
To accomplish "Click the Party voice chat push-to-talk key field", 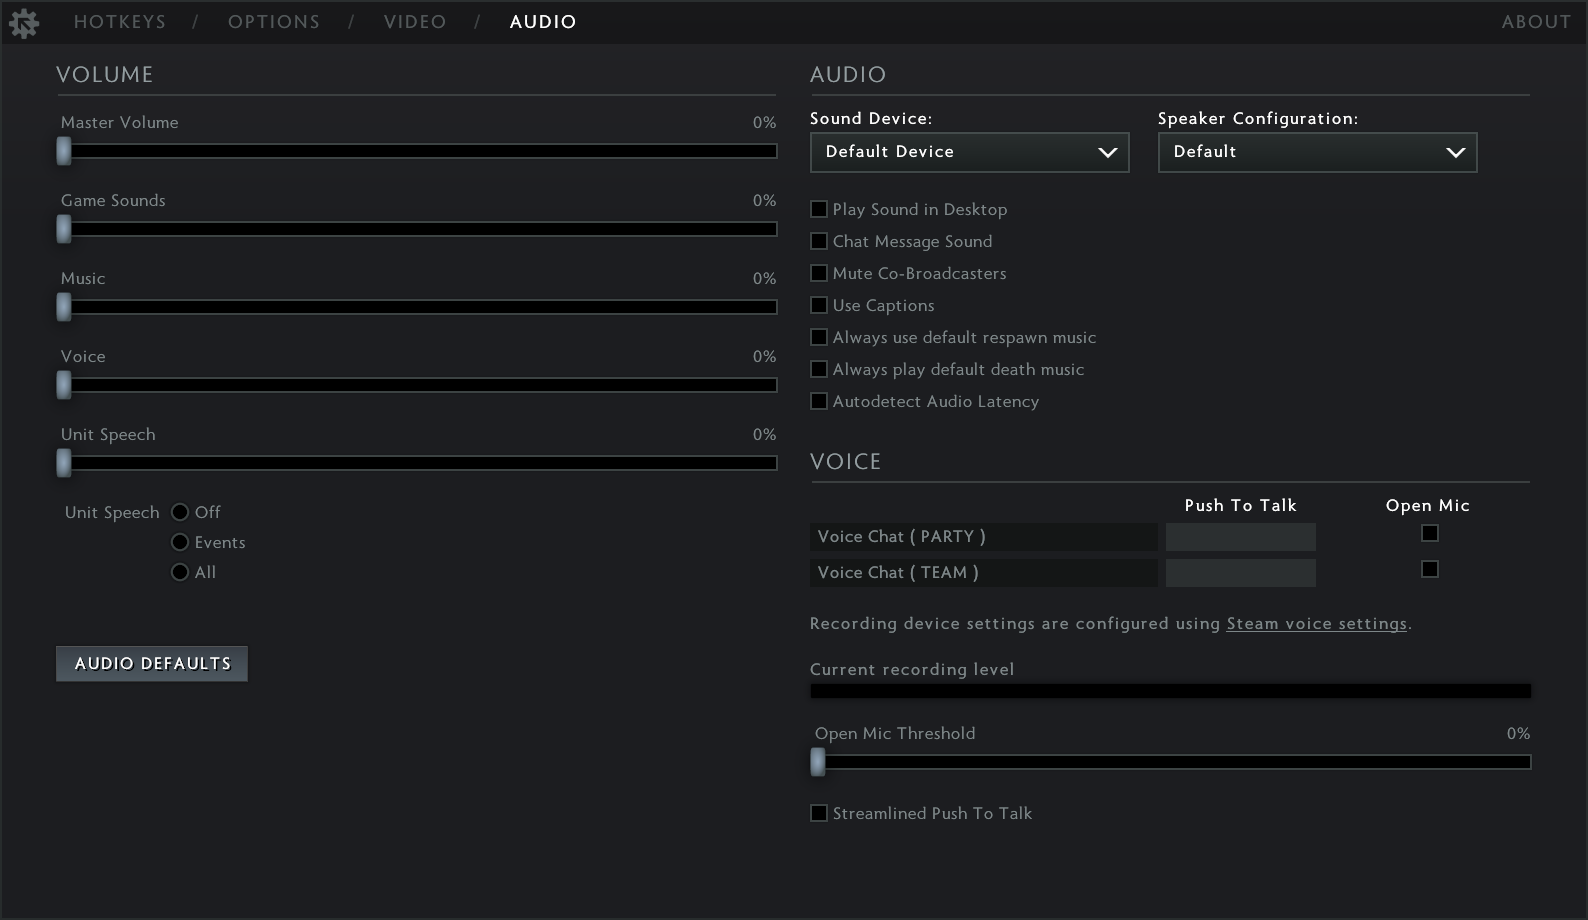I will (x=1240, y=537).
